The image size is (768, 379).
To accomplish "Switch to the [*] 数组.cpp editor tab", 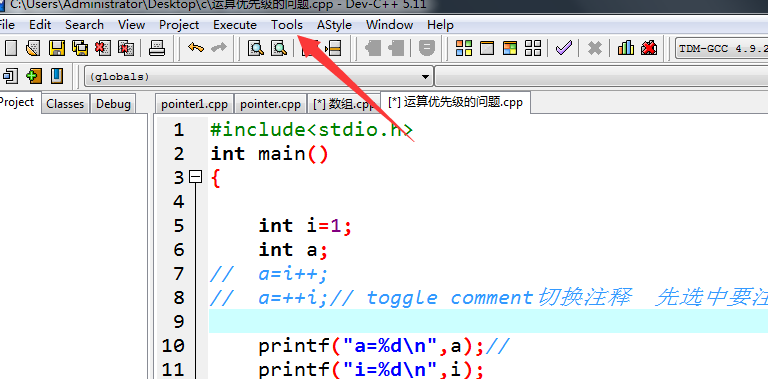I will click(343, 104).
